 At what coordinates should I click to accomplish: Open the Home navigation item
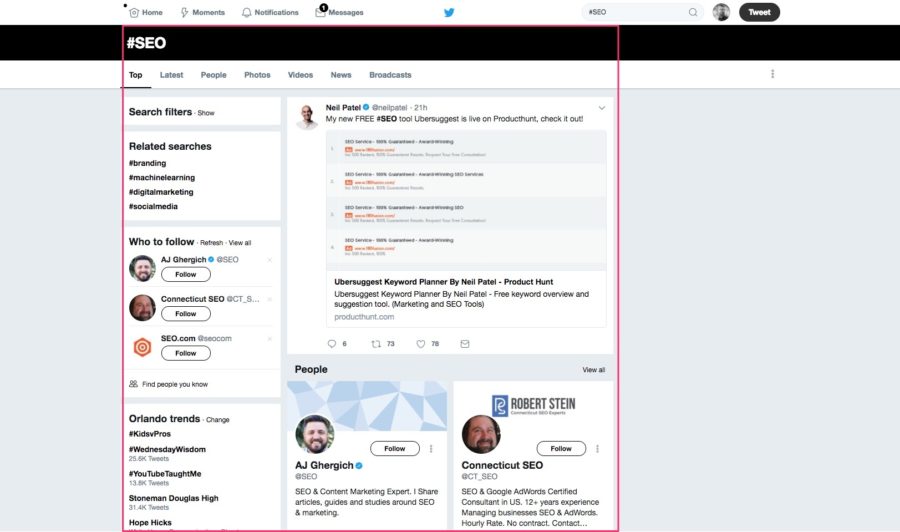tap(146, 12)
